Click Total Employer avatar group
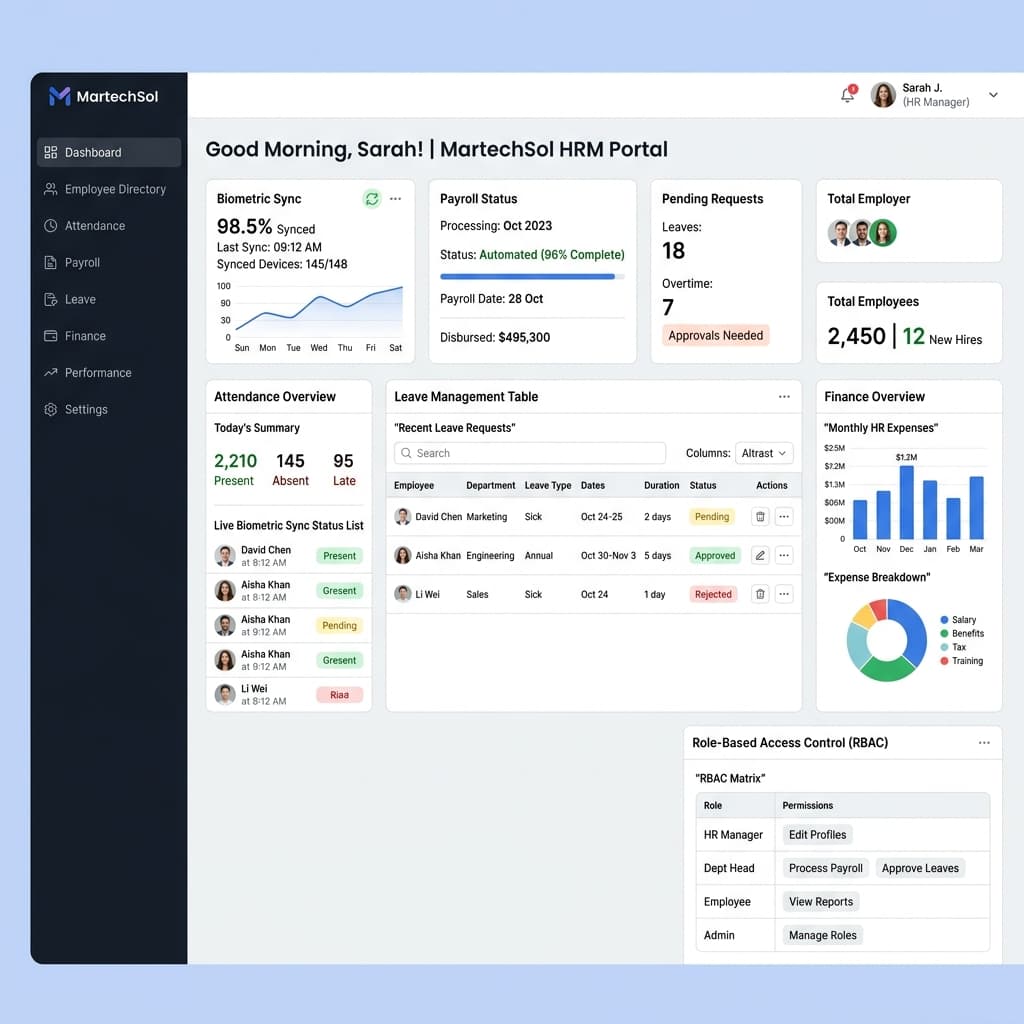 tap(862, 232)
